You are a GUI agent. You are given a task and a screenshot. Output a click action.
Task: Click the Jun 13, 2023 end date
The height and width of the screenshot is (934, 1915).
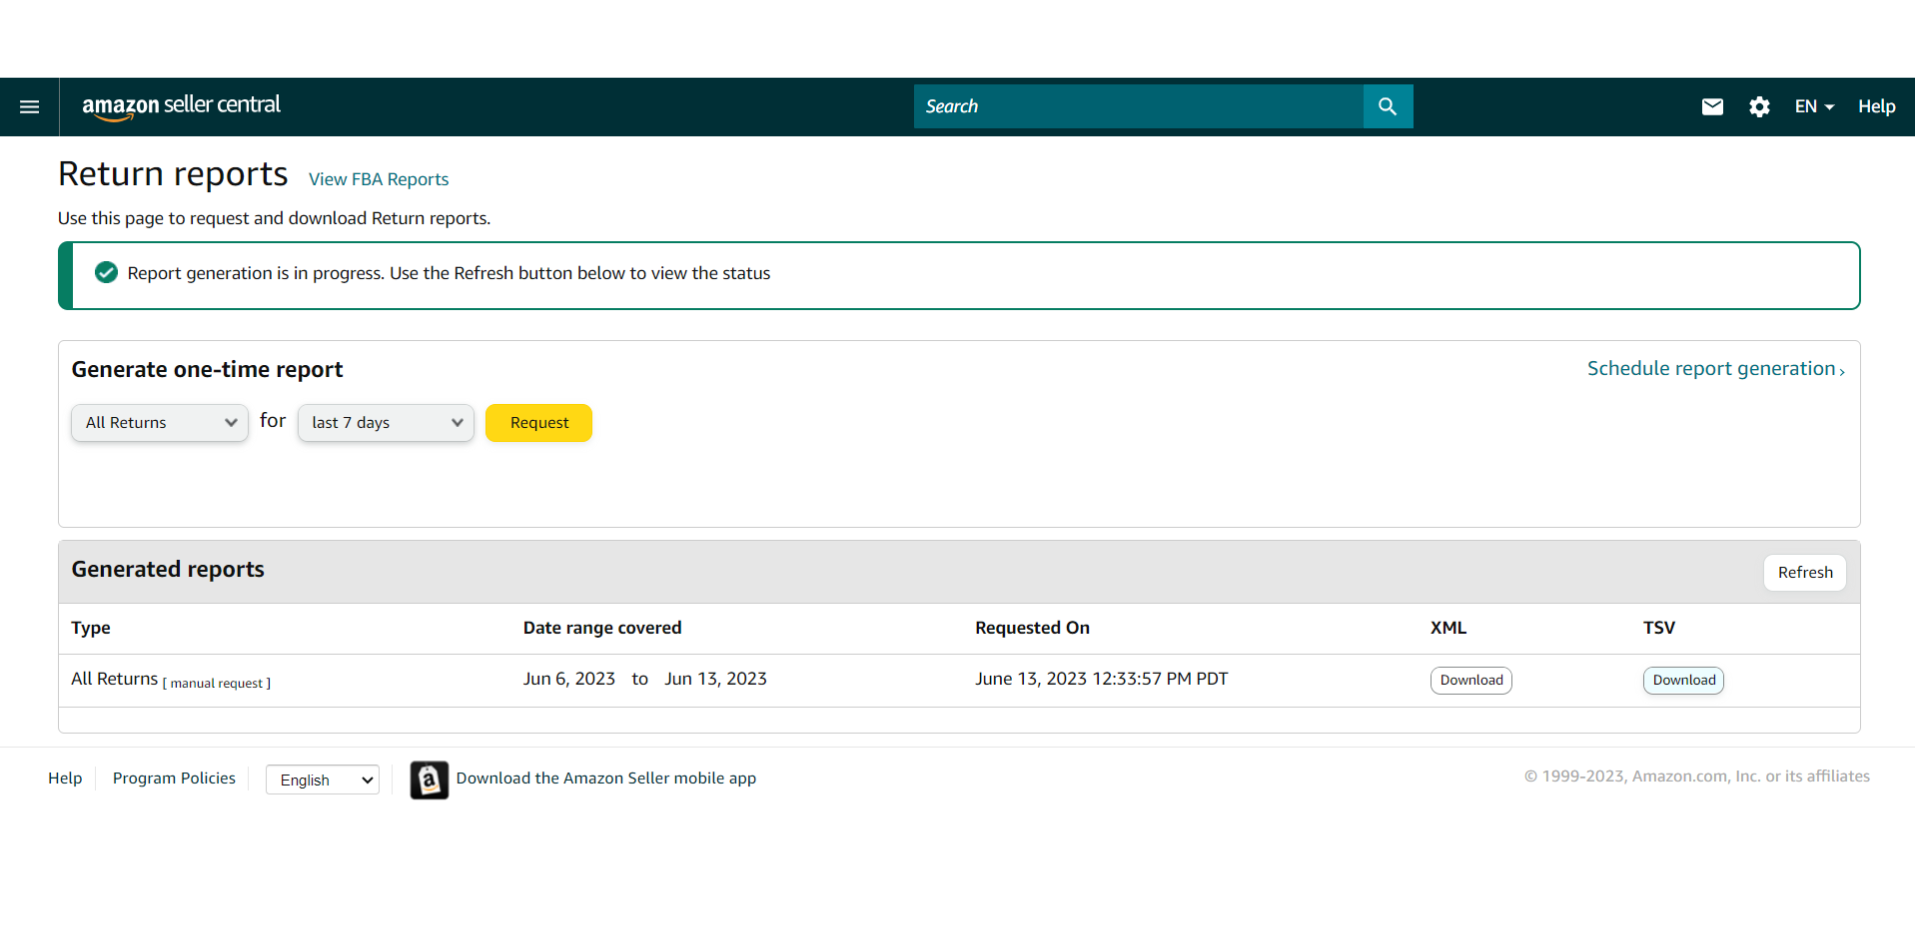point(716,679)
